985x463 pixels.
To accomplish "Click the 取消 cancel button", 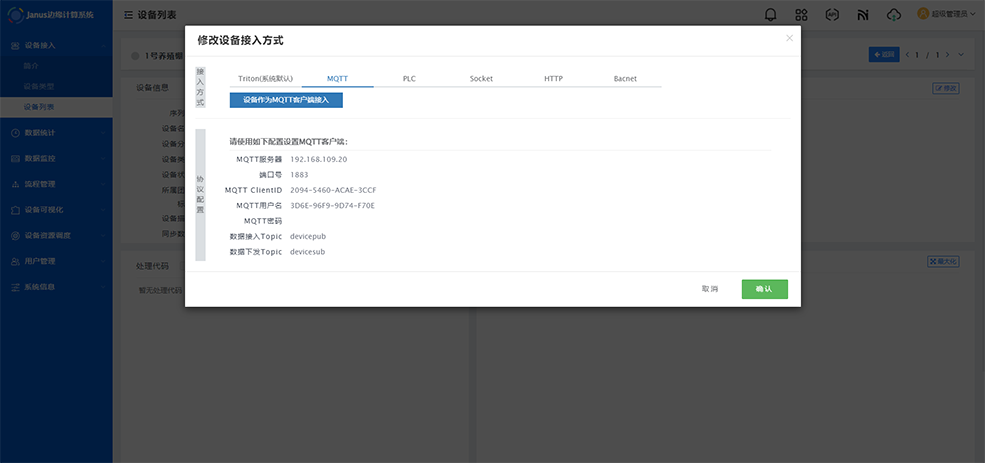I will 710,289.
